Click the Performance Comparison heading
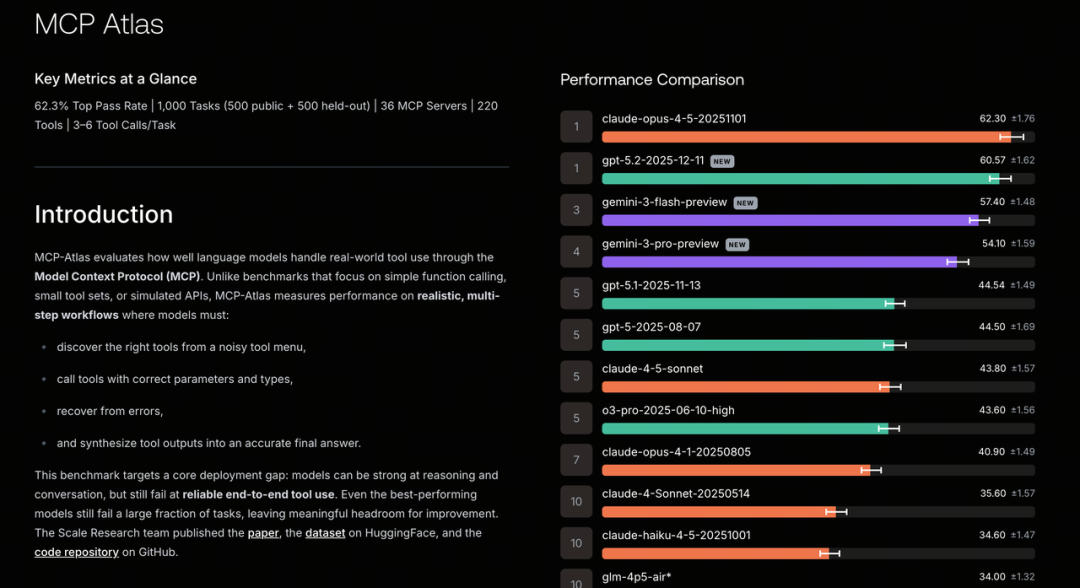Viewport: 1080px width, 588px height. pos(652,80)
